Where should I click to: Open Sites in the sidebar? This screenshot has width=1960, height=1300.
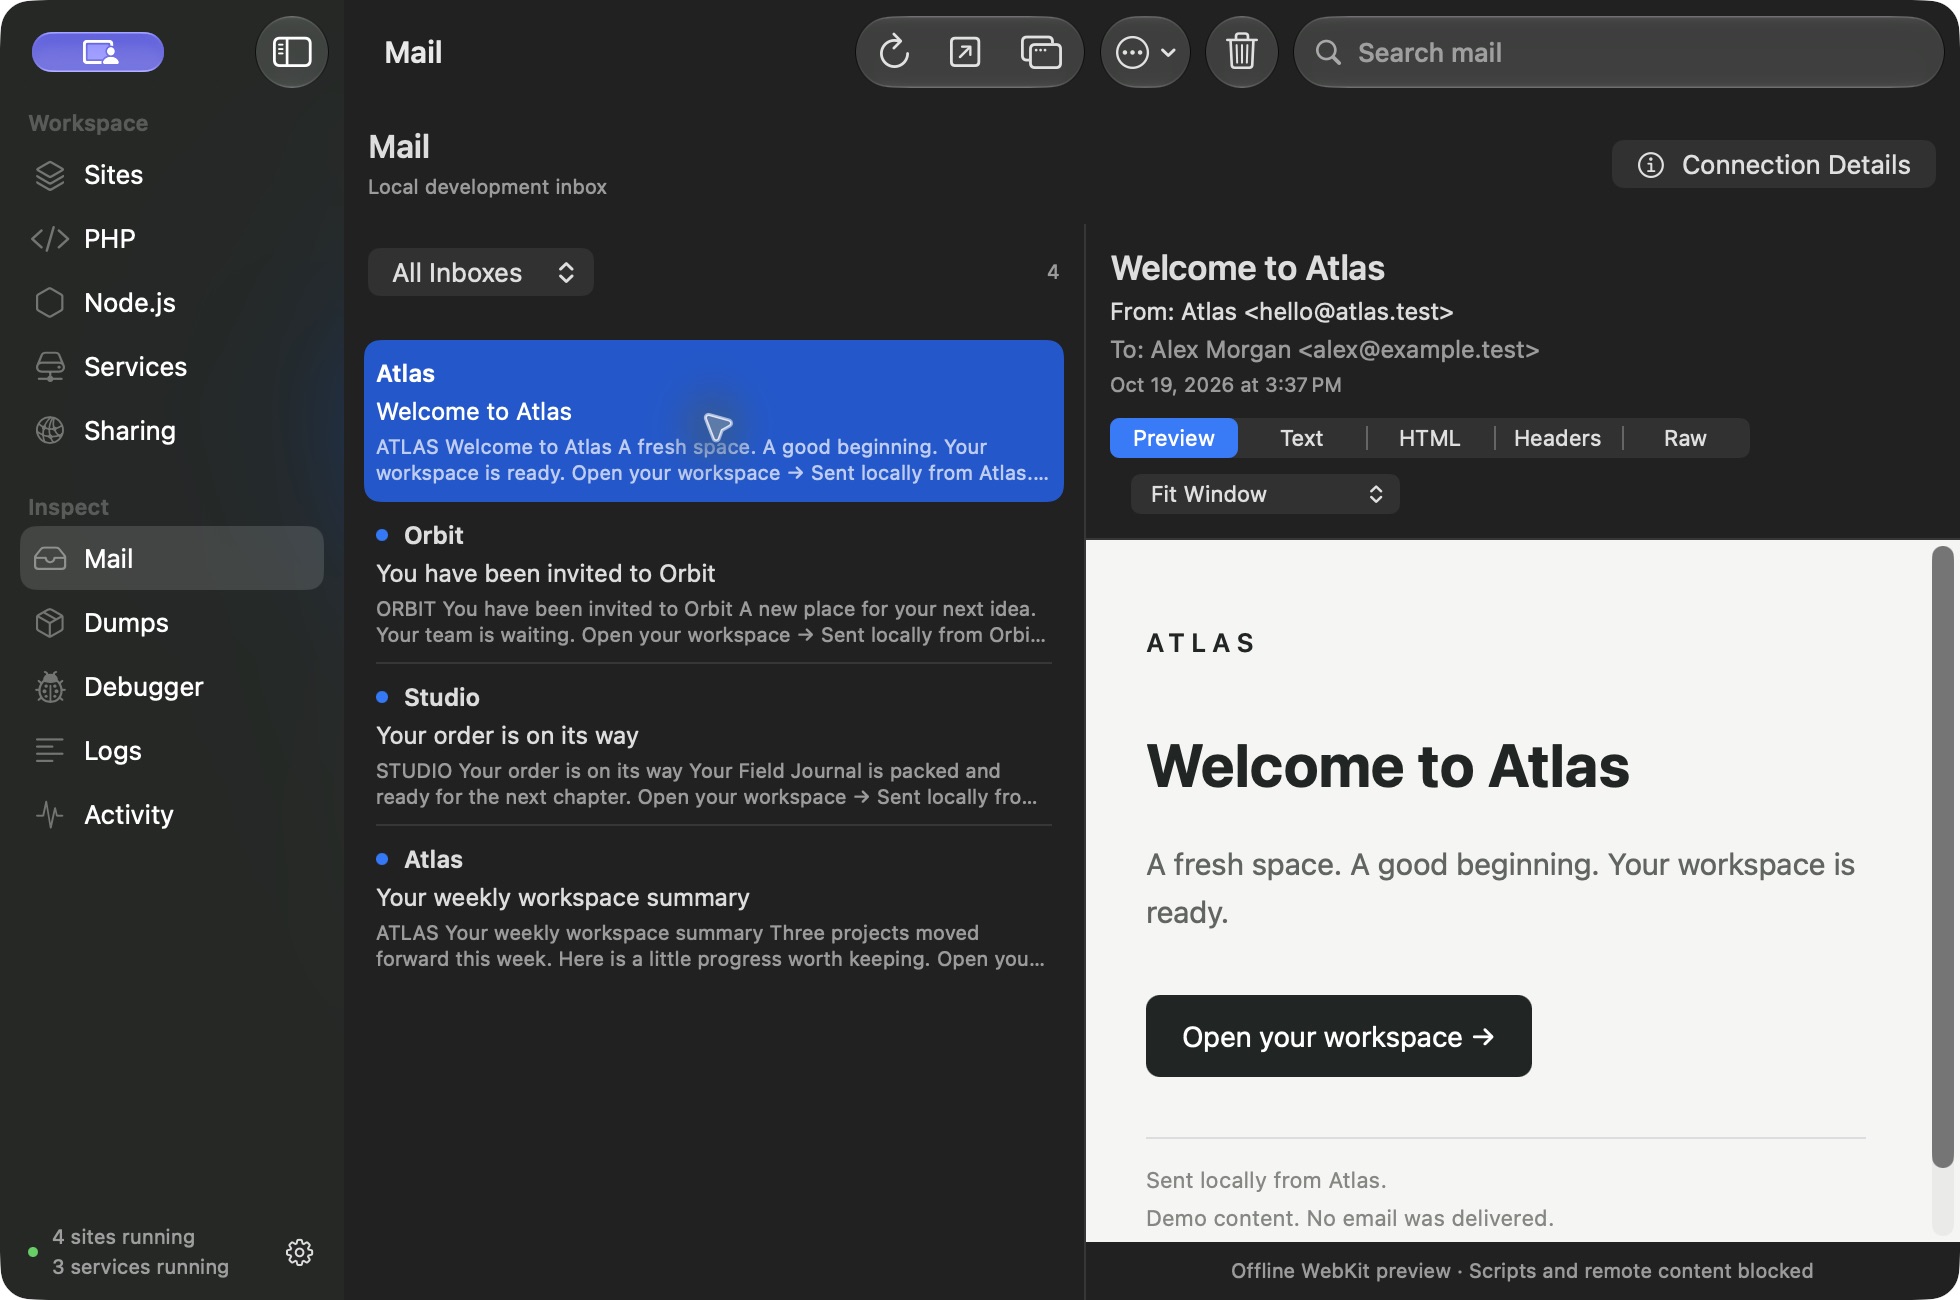pyautogui.click(x=172, y=175)
